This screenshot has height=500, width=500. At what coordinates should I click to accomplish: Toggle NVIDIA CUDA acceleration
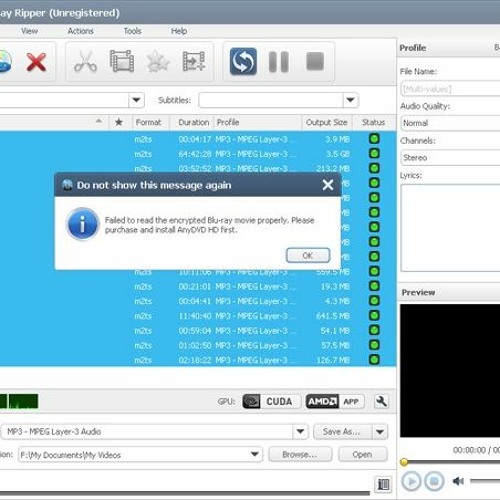click(x=272, y=401)
